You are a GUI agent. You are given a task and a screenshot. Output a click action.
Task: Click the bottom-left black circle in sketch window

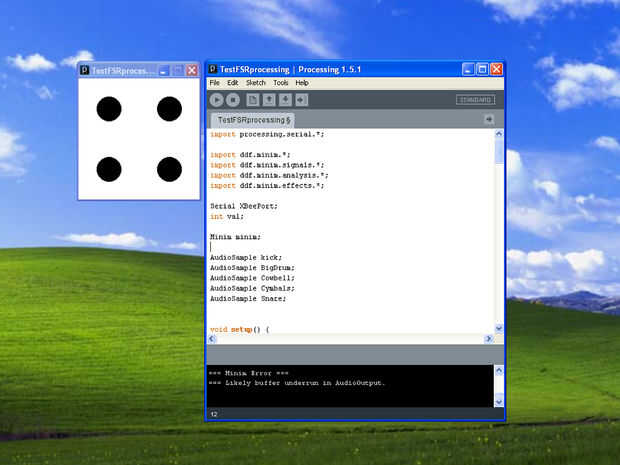(109, 169)
